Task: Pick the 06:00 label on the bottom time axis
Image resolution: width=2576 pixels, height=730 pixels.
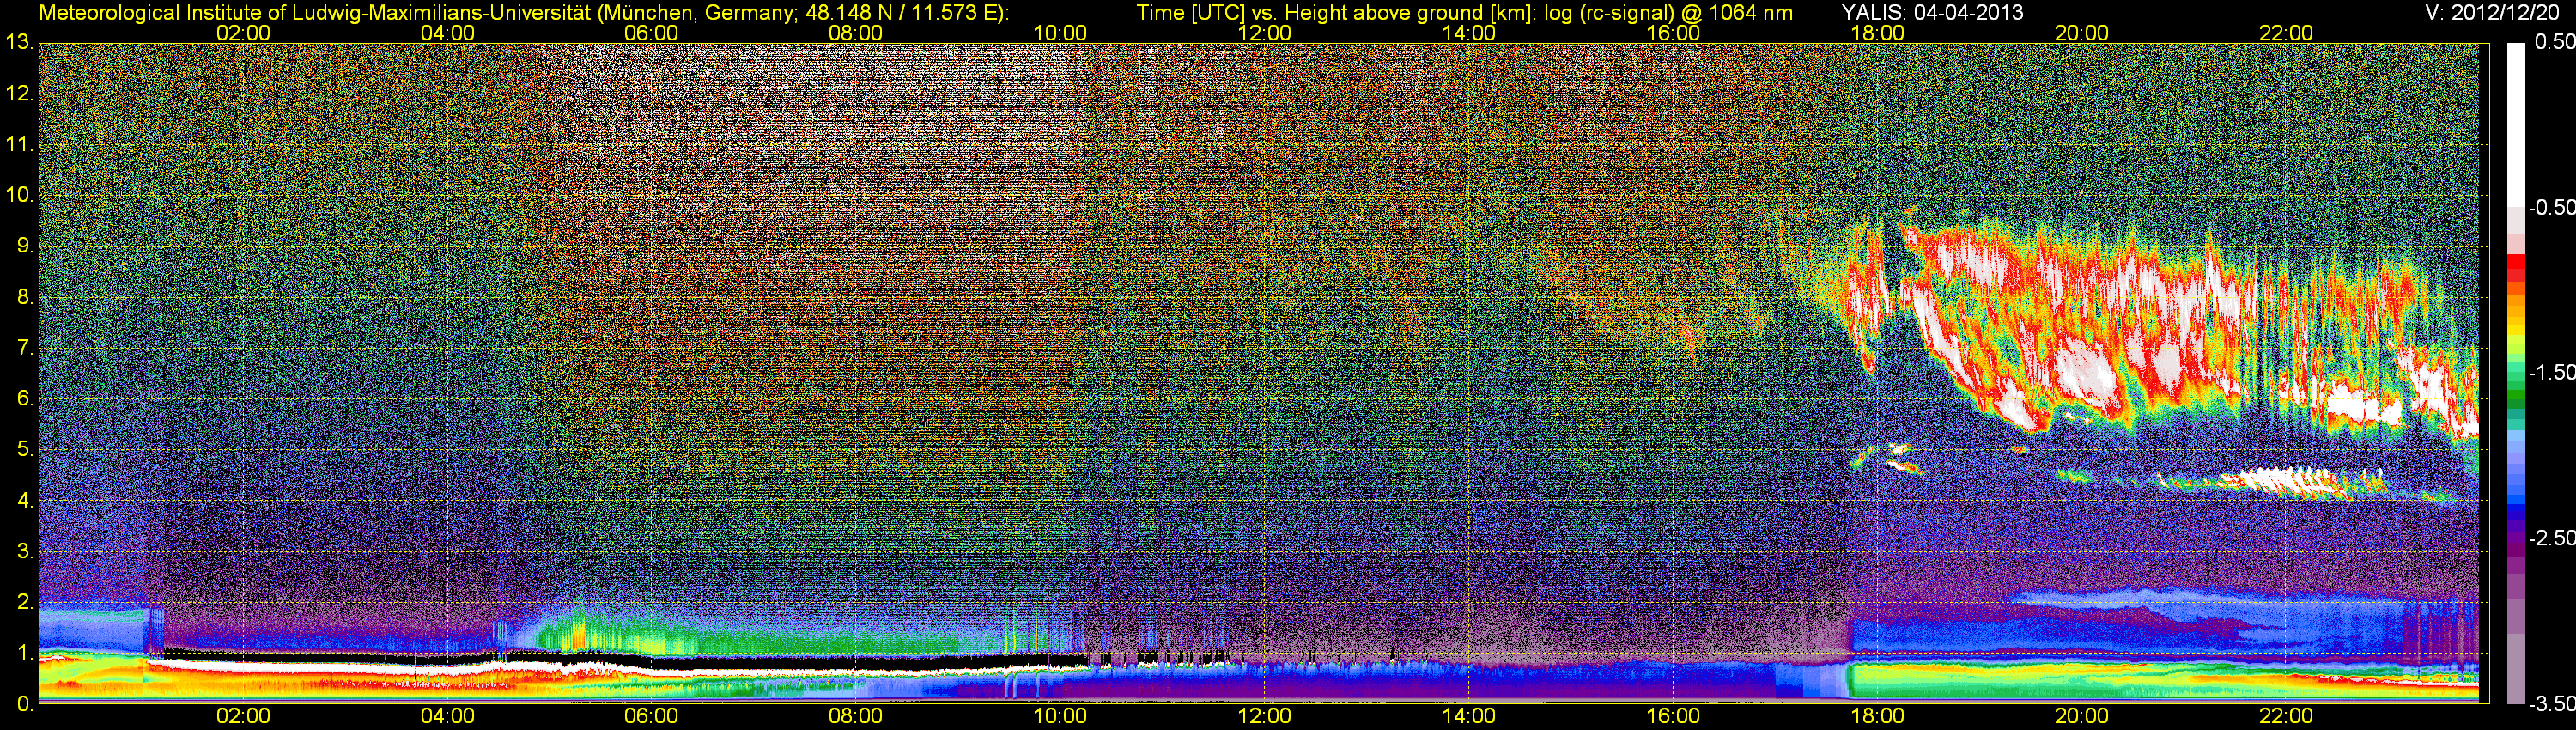Action: (x=651, y=716)
